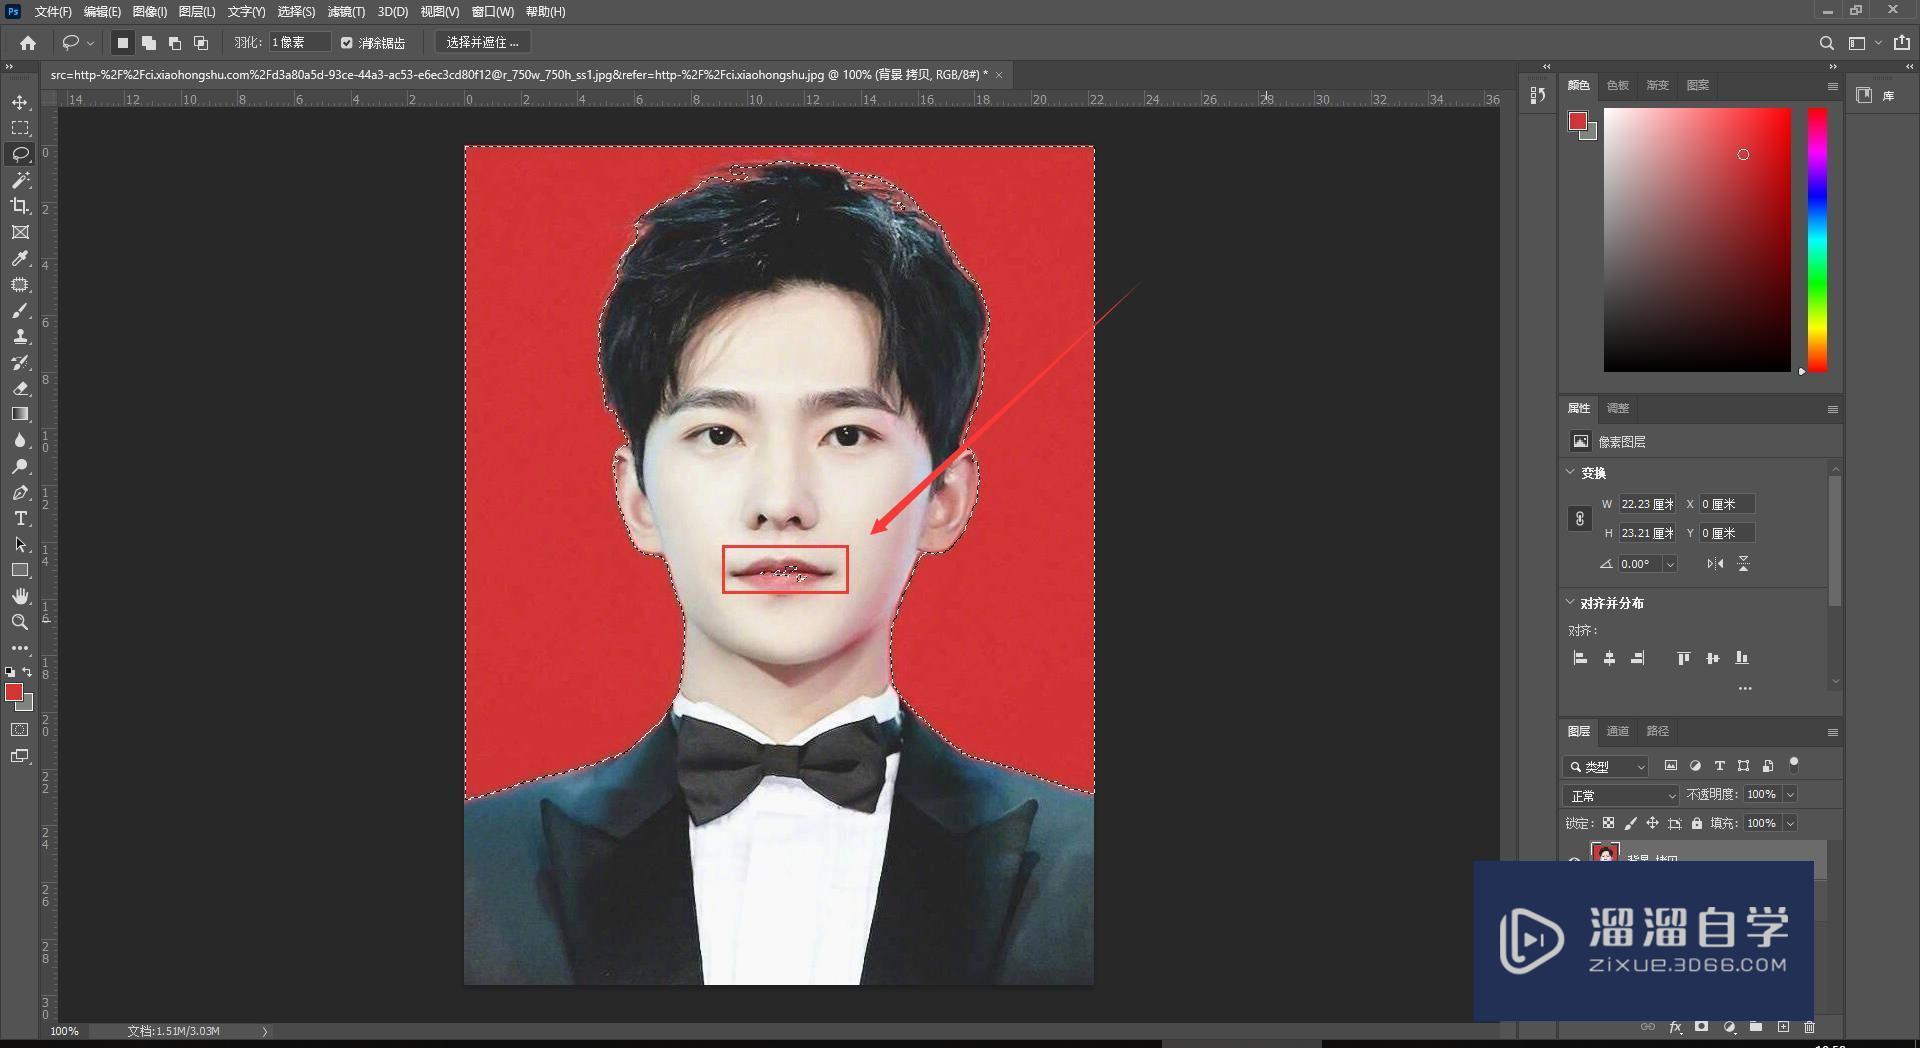Select the Horizontal Type tool
This screenshot has height=1048, width=1920.
(x=20, y=518)
